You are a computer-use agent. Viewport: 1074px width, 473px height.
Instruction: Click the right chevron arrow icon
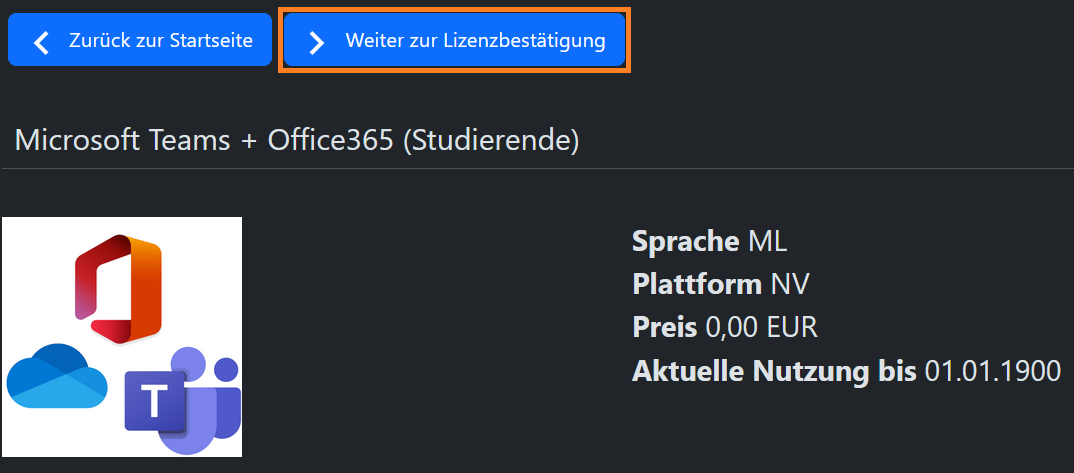pyautogui.click(x=316, y=42)
